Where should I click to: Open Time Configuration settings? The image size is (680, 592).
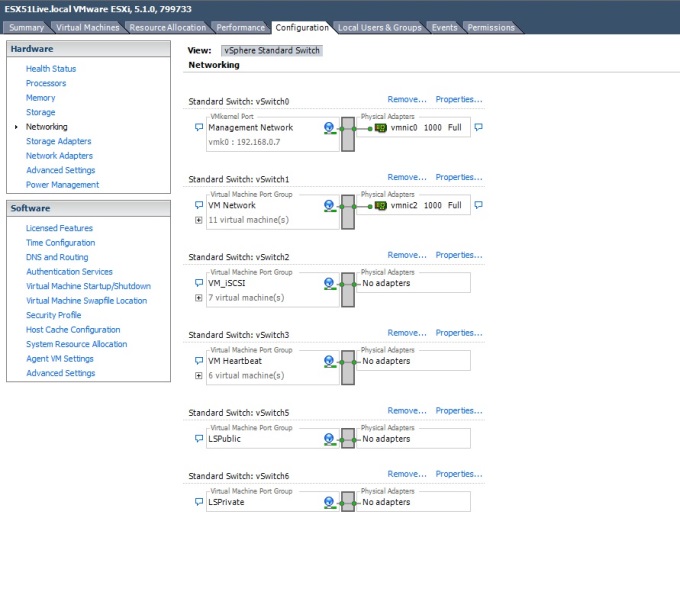[x=60, y=243]
